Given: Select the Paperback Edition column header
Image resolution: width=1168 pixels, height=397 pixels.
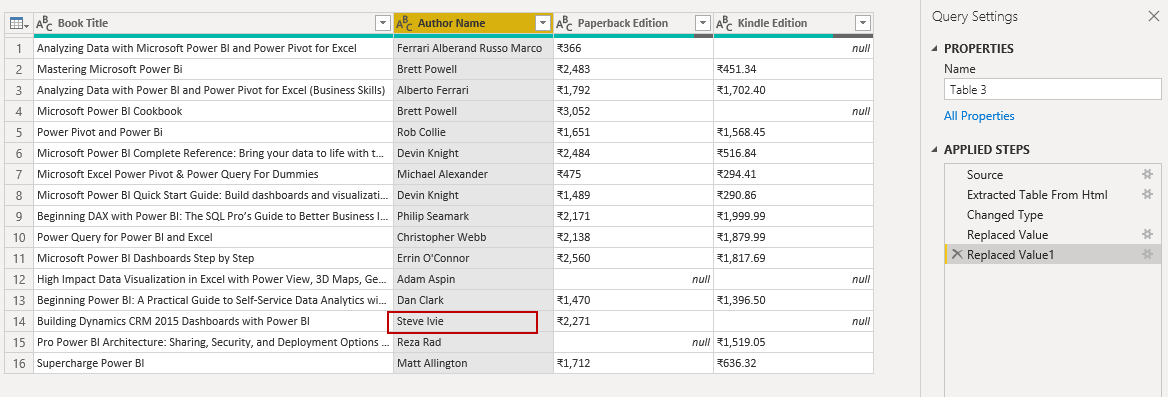Looking at the screenshot, I should 633,24.
